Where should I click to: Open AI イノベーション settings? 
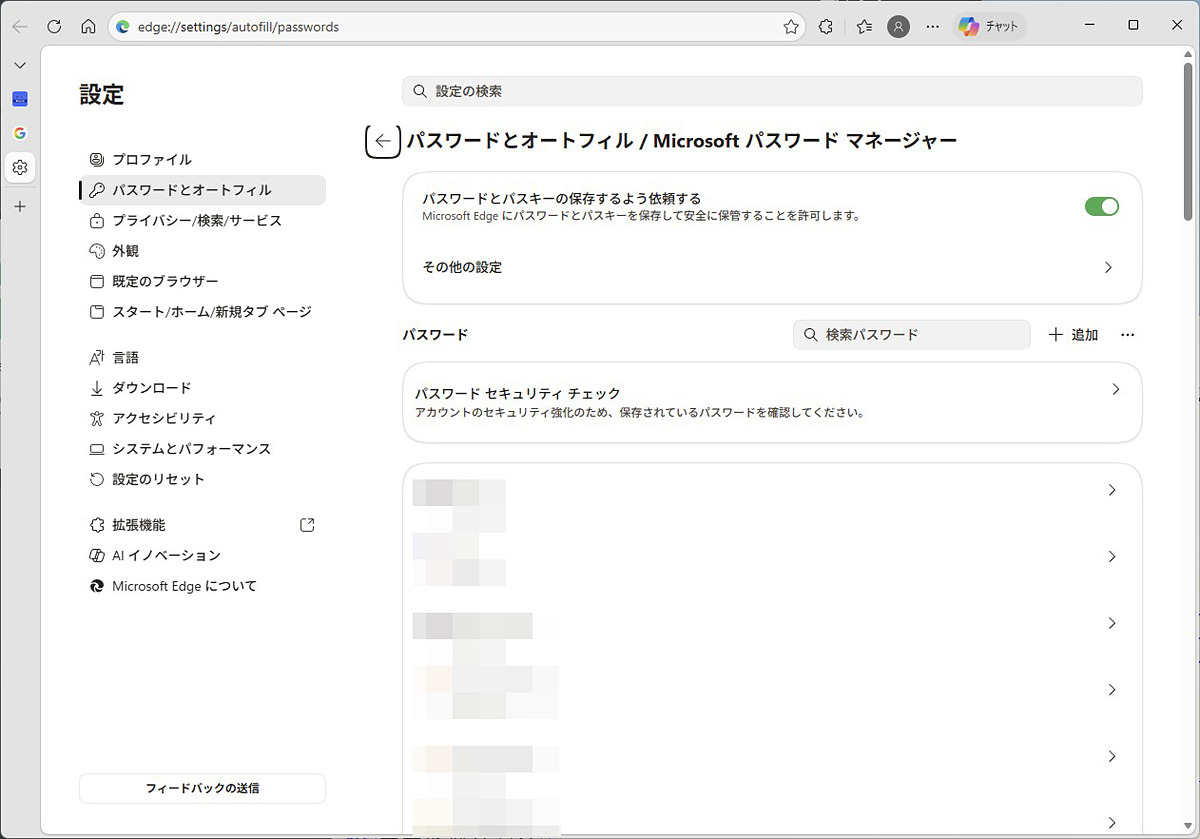click(202, 555)
